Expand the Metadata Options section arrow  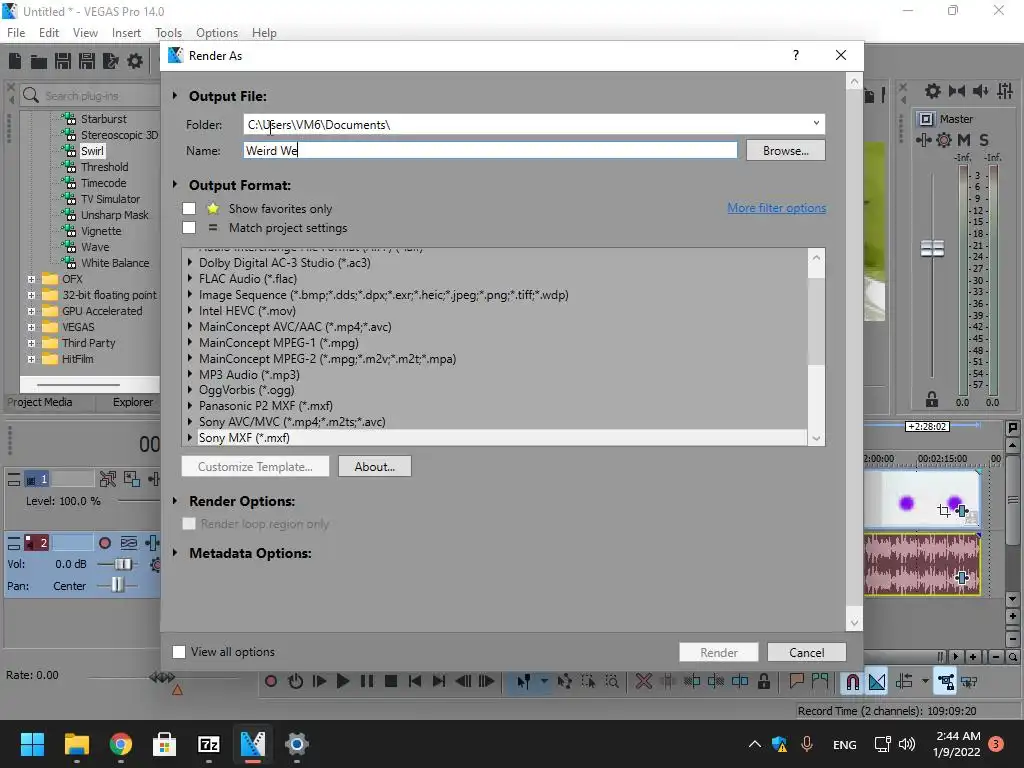(175, 553)
